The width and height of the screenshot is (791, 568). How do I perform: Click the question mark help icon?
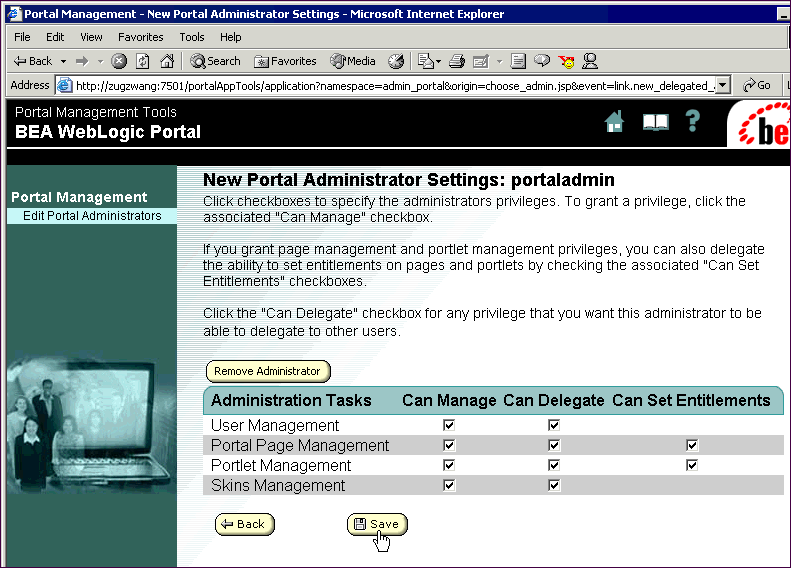pos(693,121)
